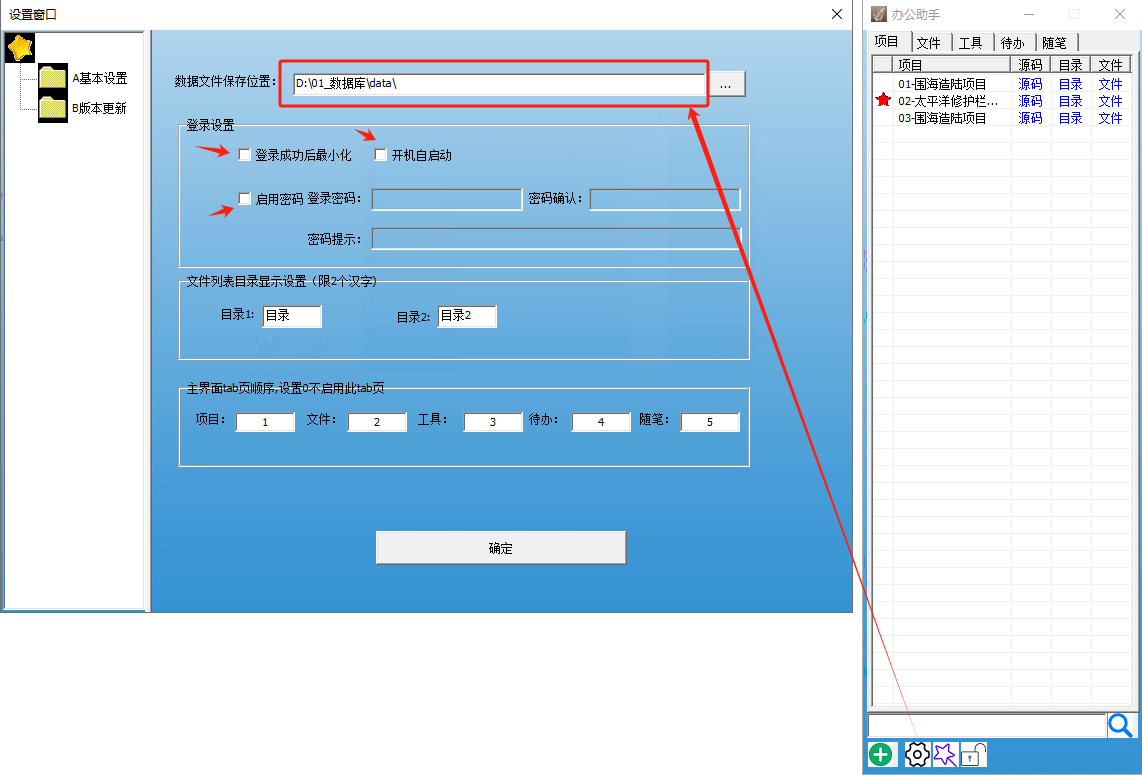
Task: Click folder icon of B版本更新
Action: 53,109
